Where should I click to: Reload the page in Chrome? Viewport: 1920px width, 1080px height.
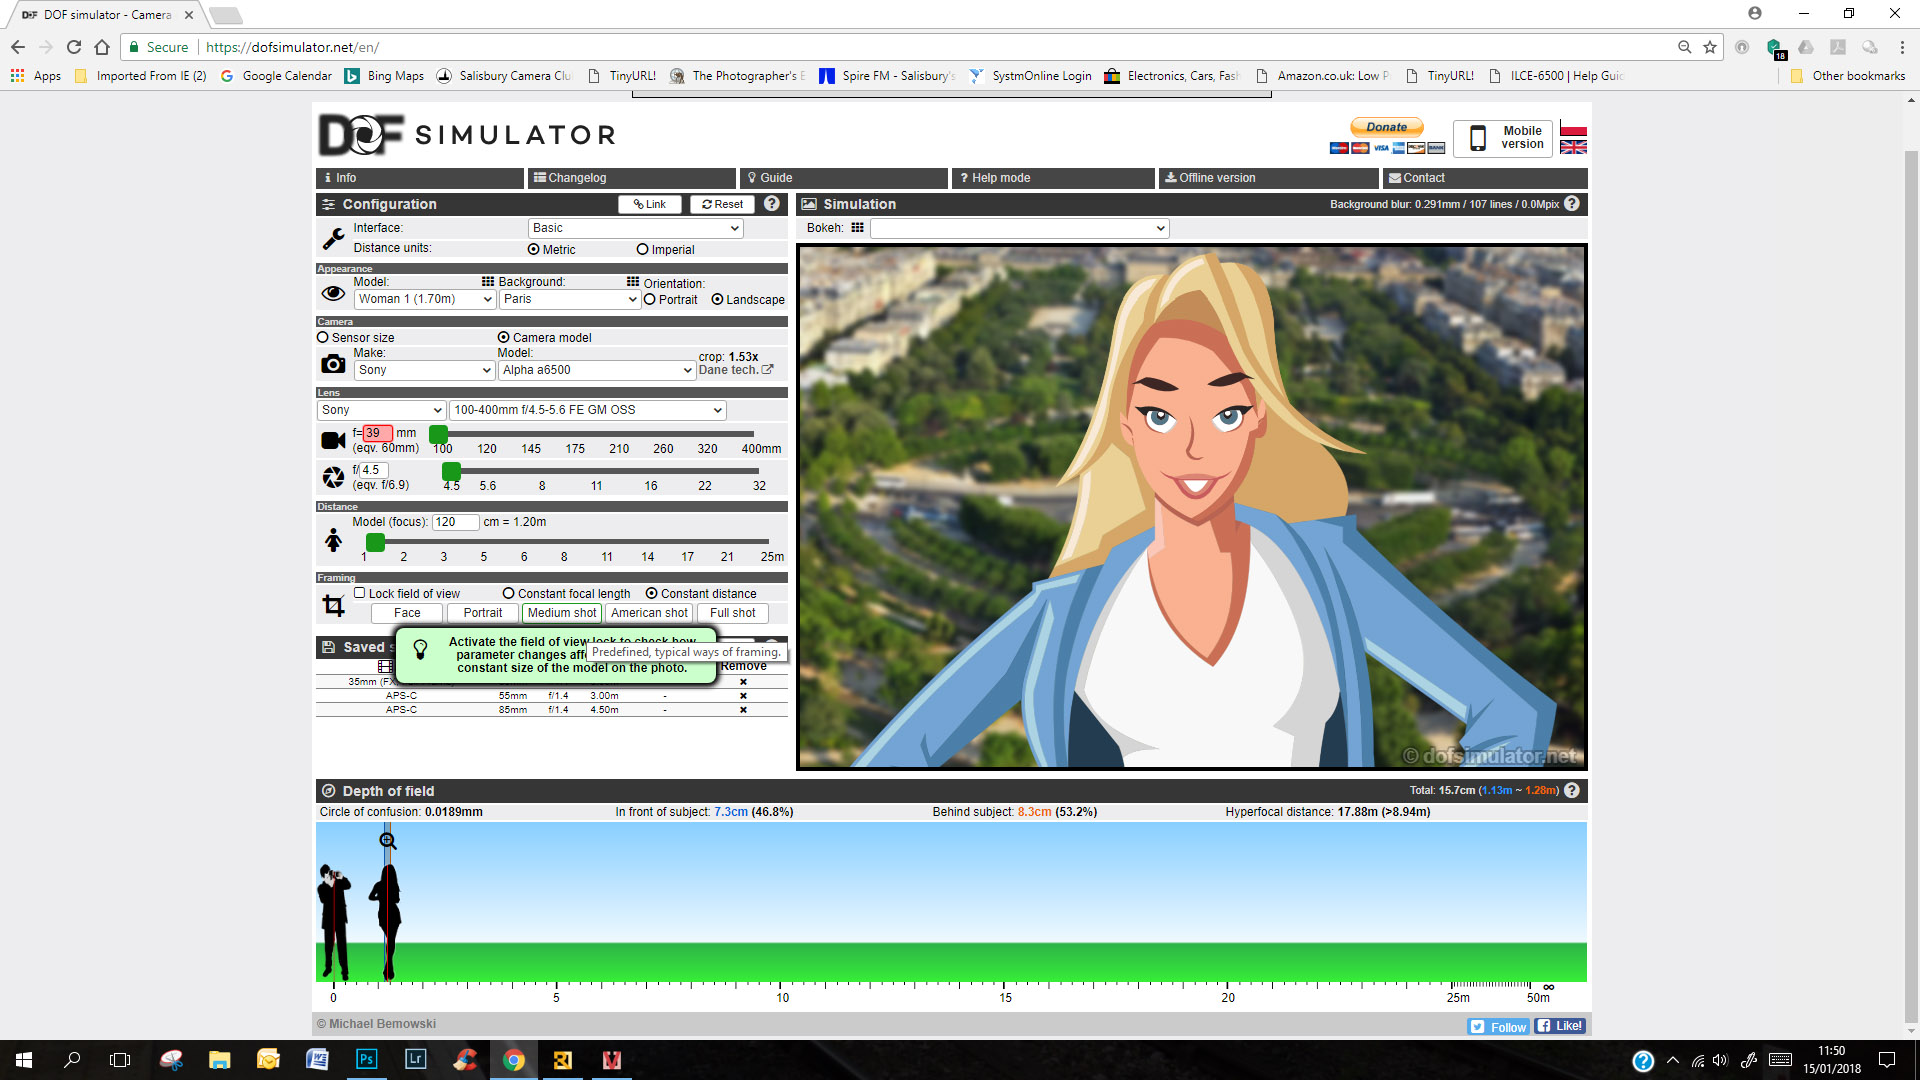pos(74,47)
